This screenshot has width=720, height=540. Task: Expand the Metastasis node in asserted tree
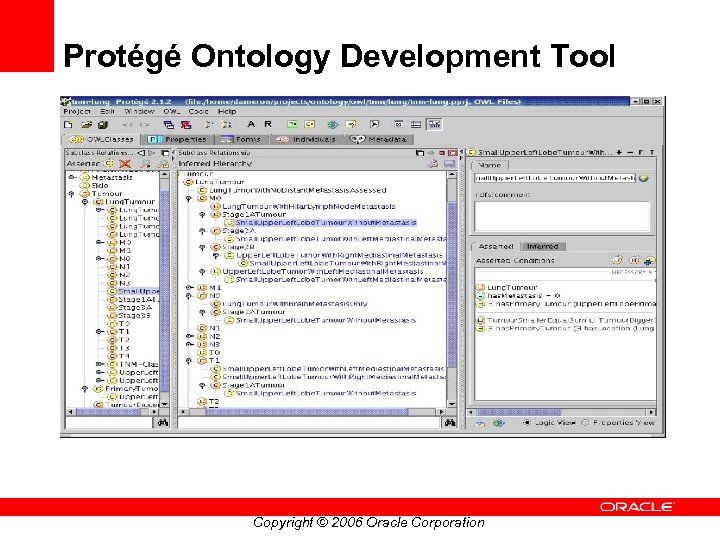pyautogui.click(x=72, y=177)
